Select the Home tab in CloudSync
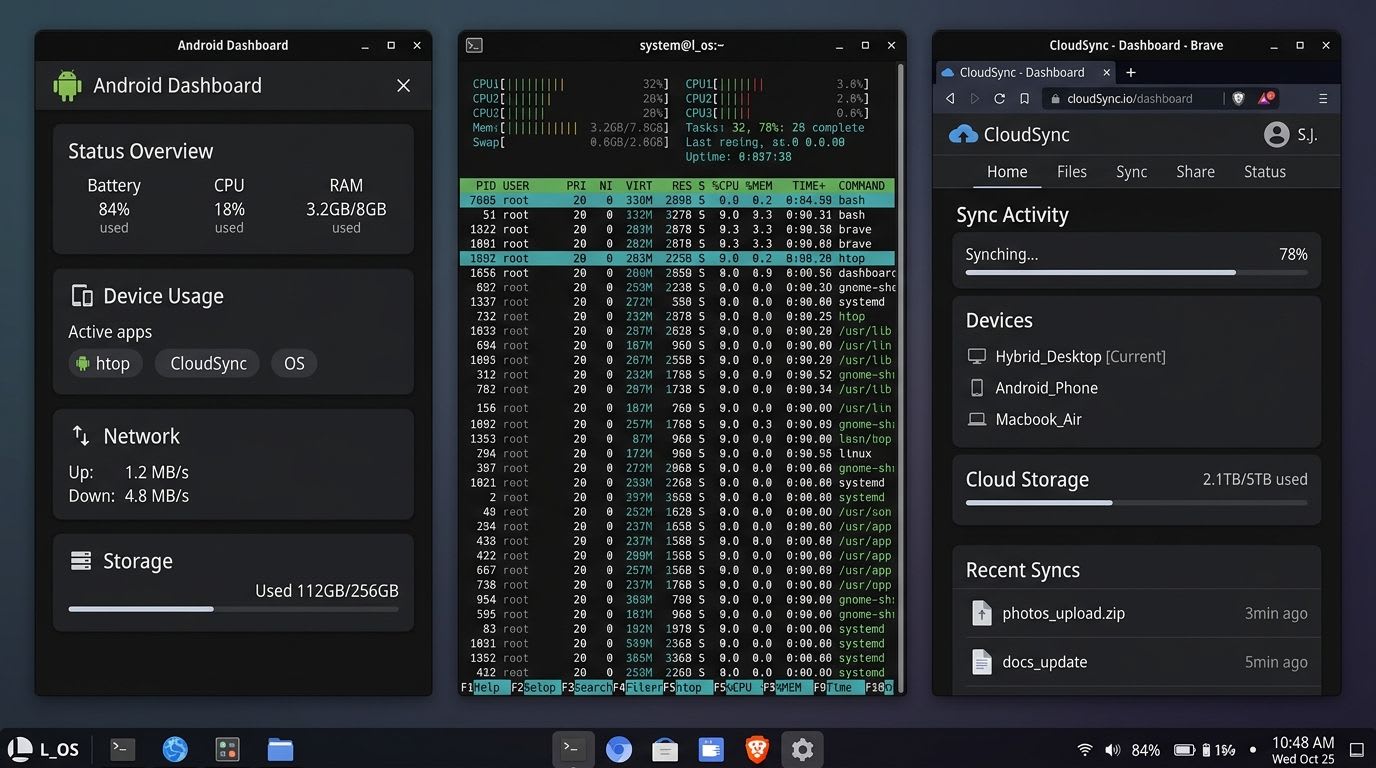Viewport: 1376px width, 768px height. (x=1007, y=172)
